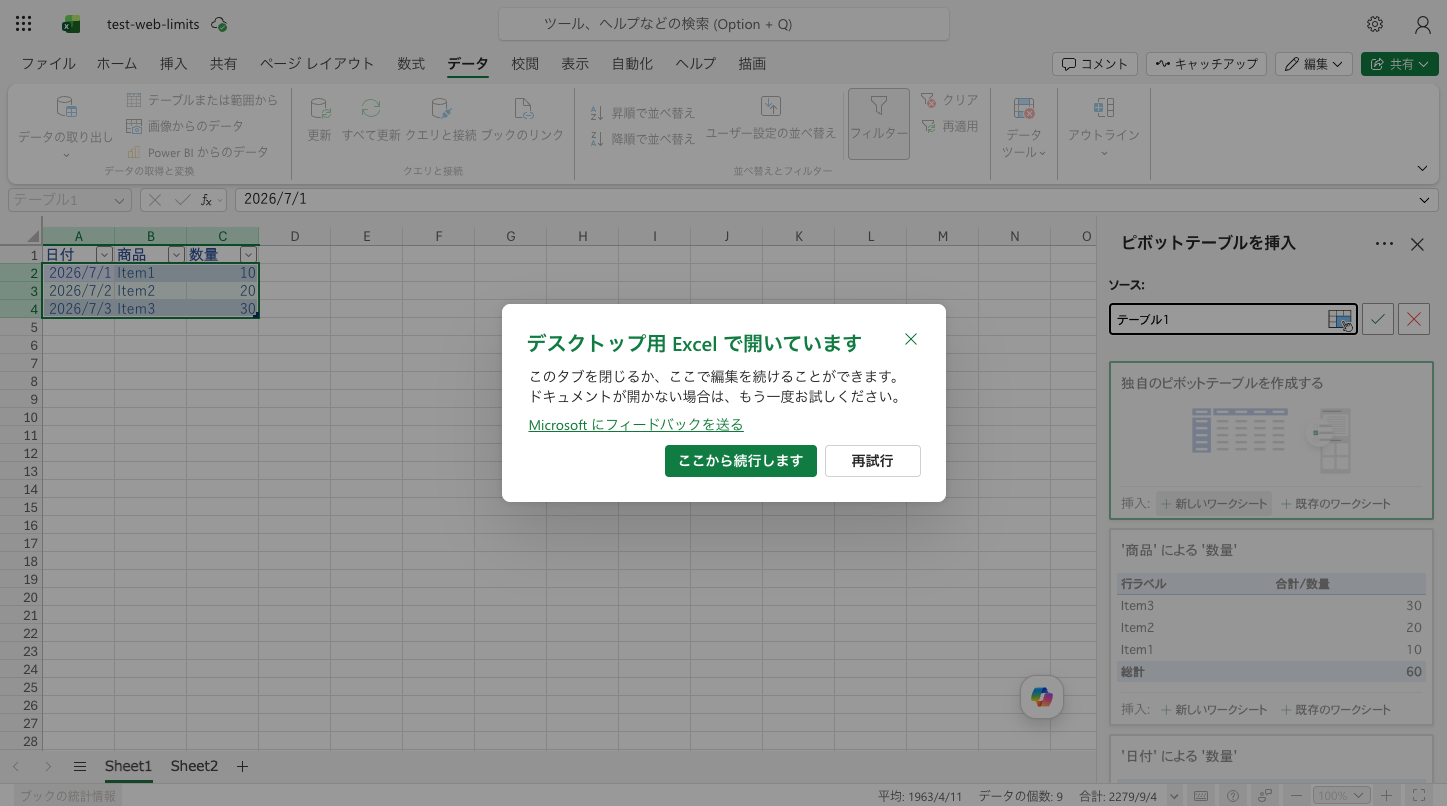Click ユーザー設定の並べ替え icon
Viewport: 1447px width, 806px height.
point(771,106)
